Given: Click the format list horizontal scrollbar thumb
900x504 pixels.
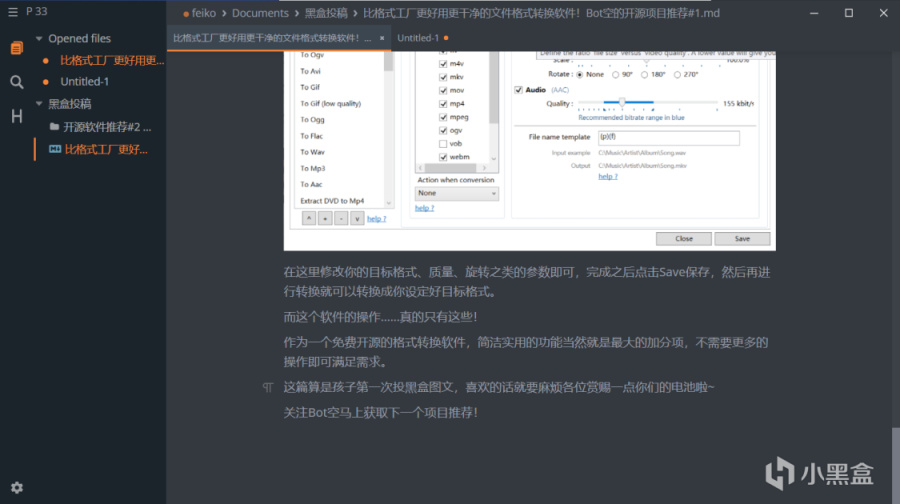Looking at the screenshot, I should tap(451, 168).
